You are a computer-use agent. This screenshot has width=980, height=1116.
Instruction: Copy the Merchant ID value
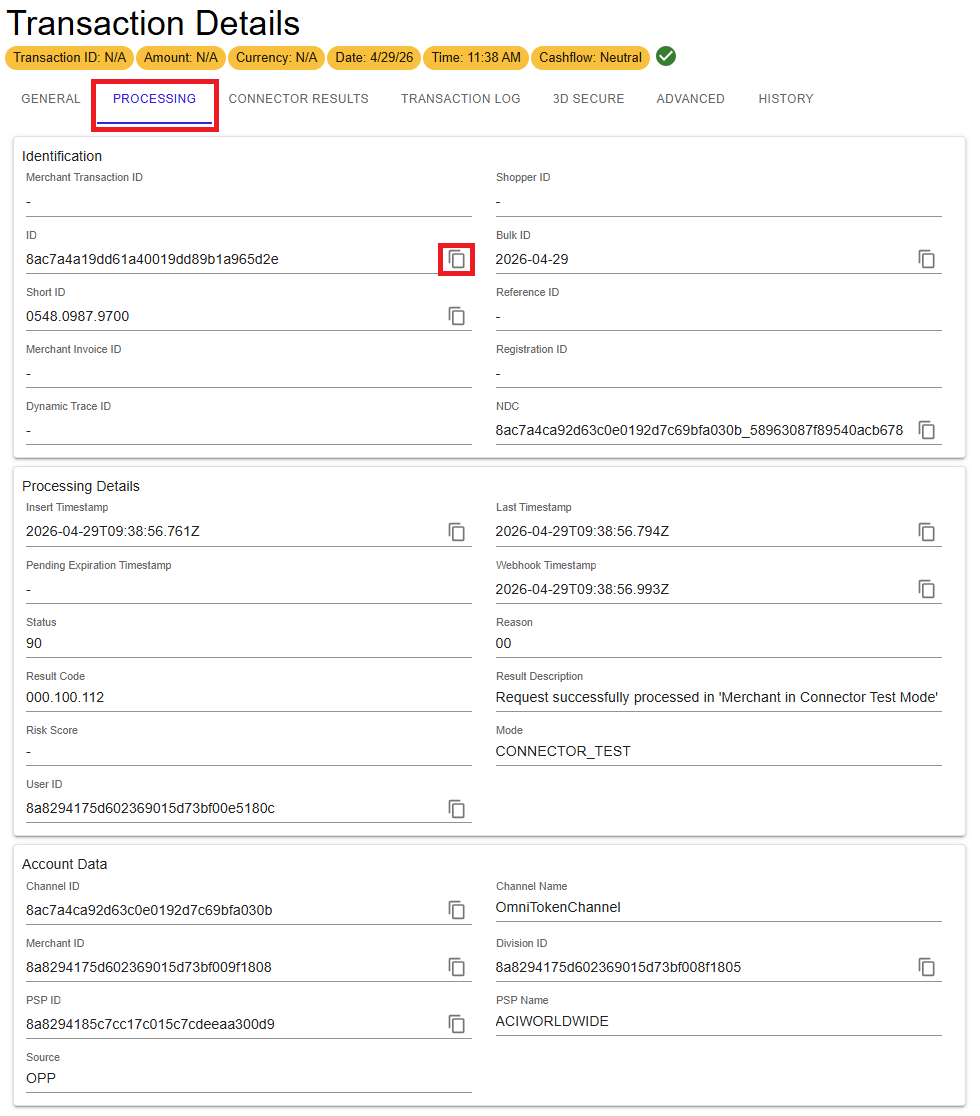click(x=456, y=967)
